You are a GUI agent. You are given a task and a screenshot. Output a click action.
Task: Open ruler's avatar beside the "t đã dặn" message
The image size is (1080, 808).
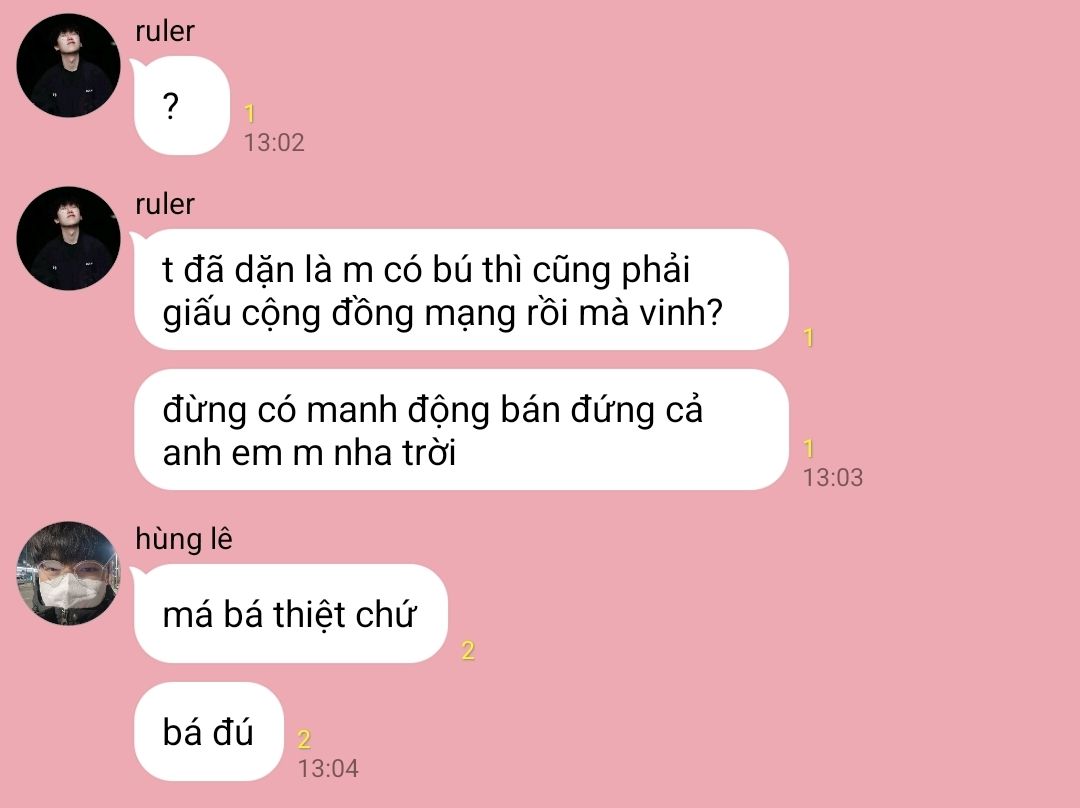pyautogui.click(x=68, y=238)
